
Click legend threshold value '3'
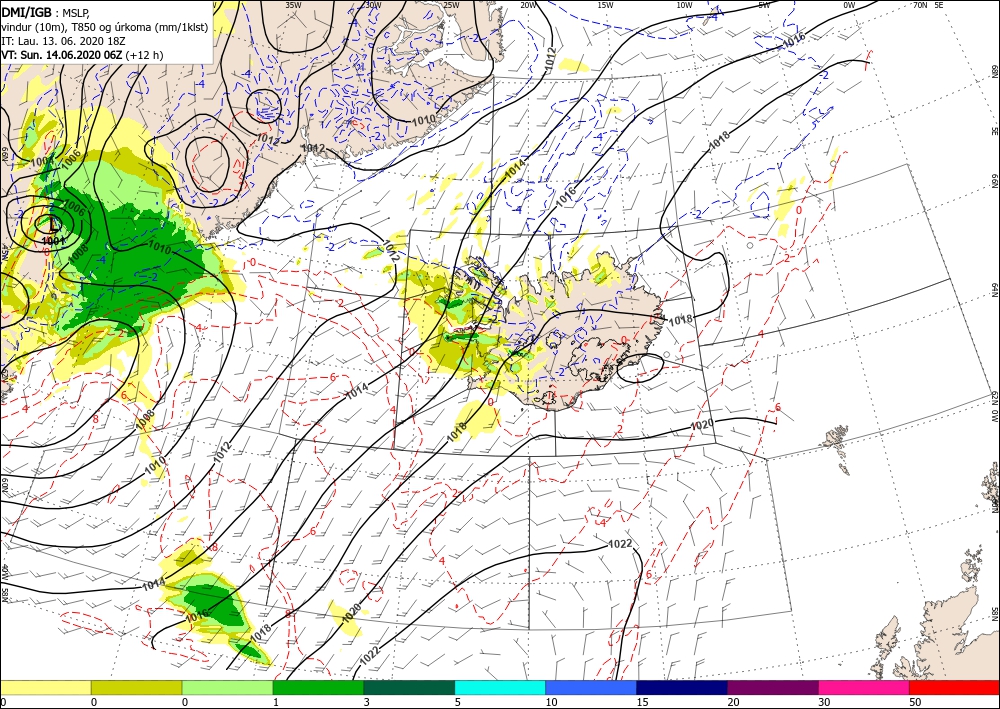click(366, 702)
